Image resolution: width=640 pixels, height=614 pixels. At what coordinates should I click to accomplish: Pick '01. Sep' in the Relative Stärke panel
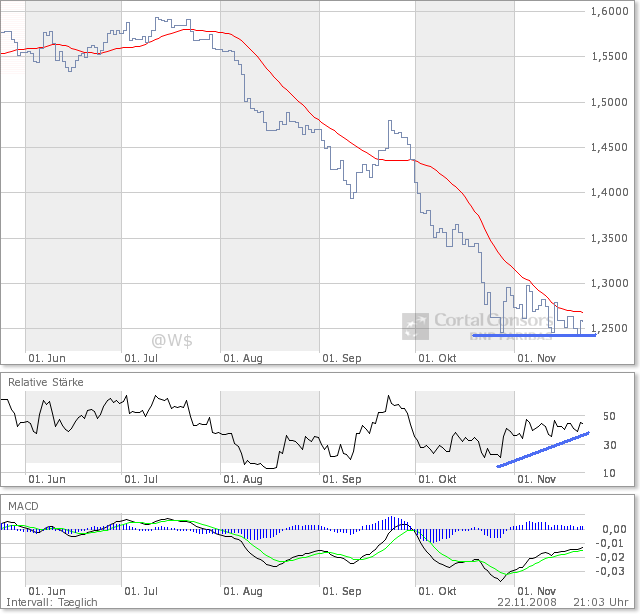click(342, 479)
